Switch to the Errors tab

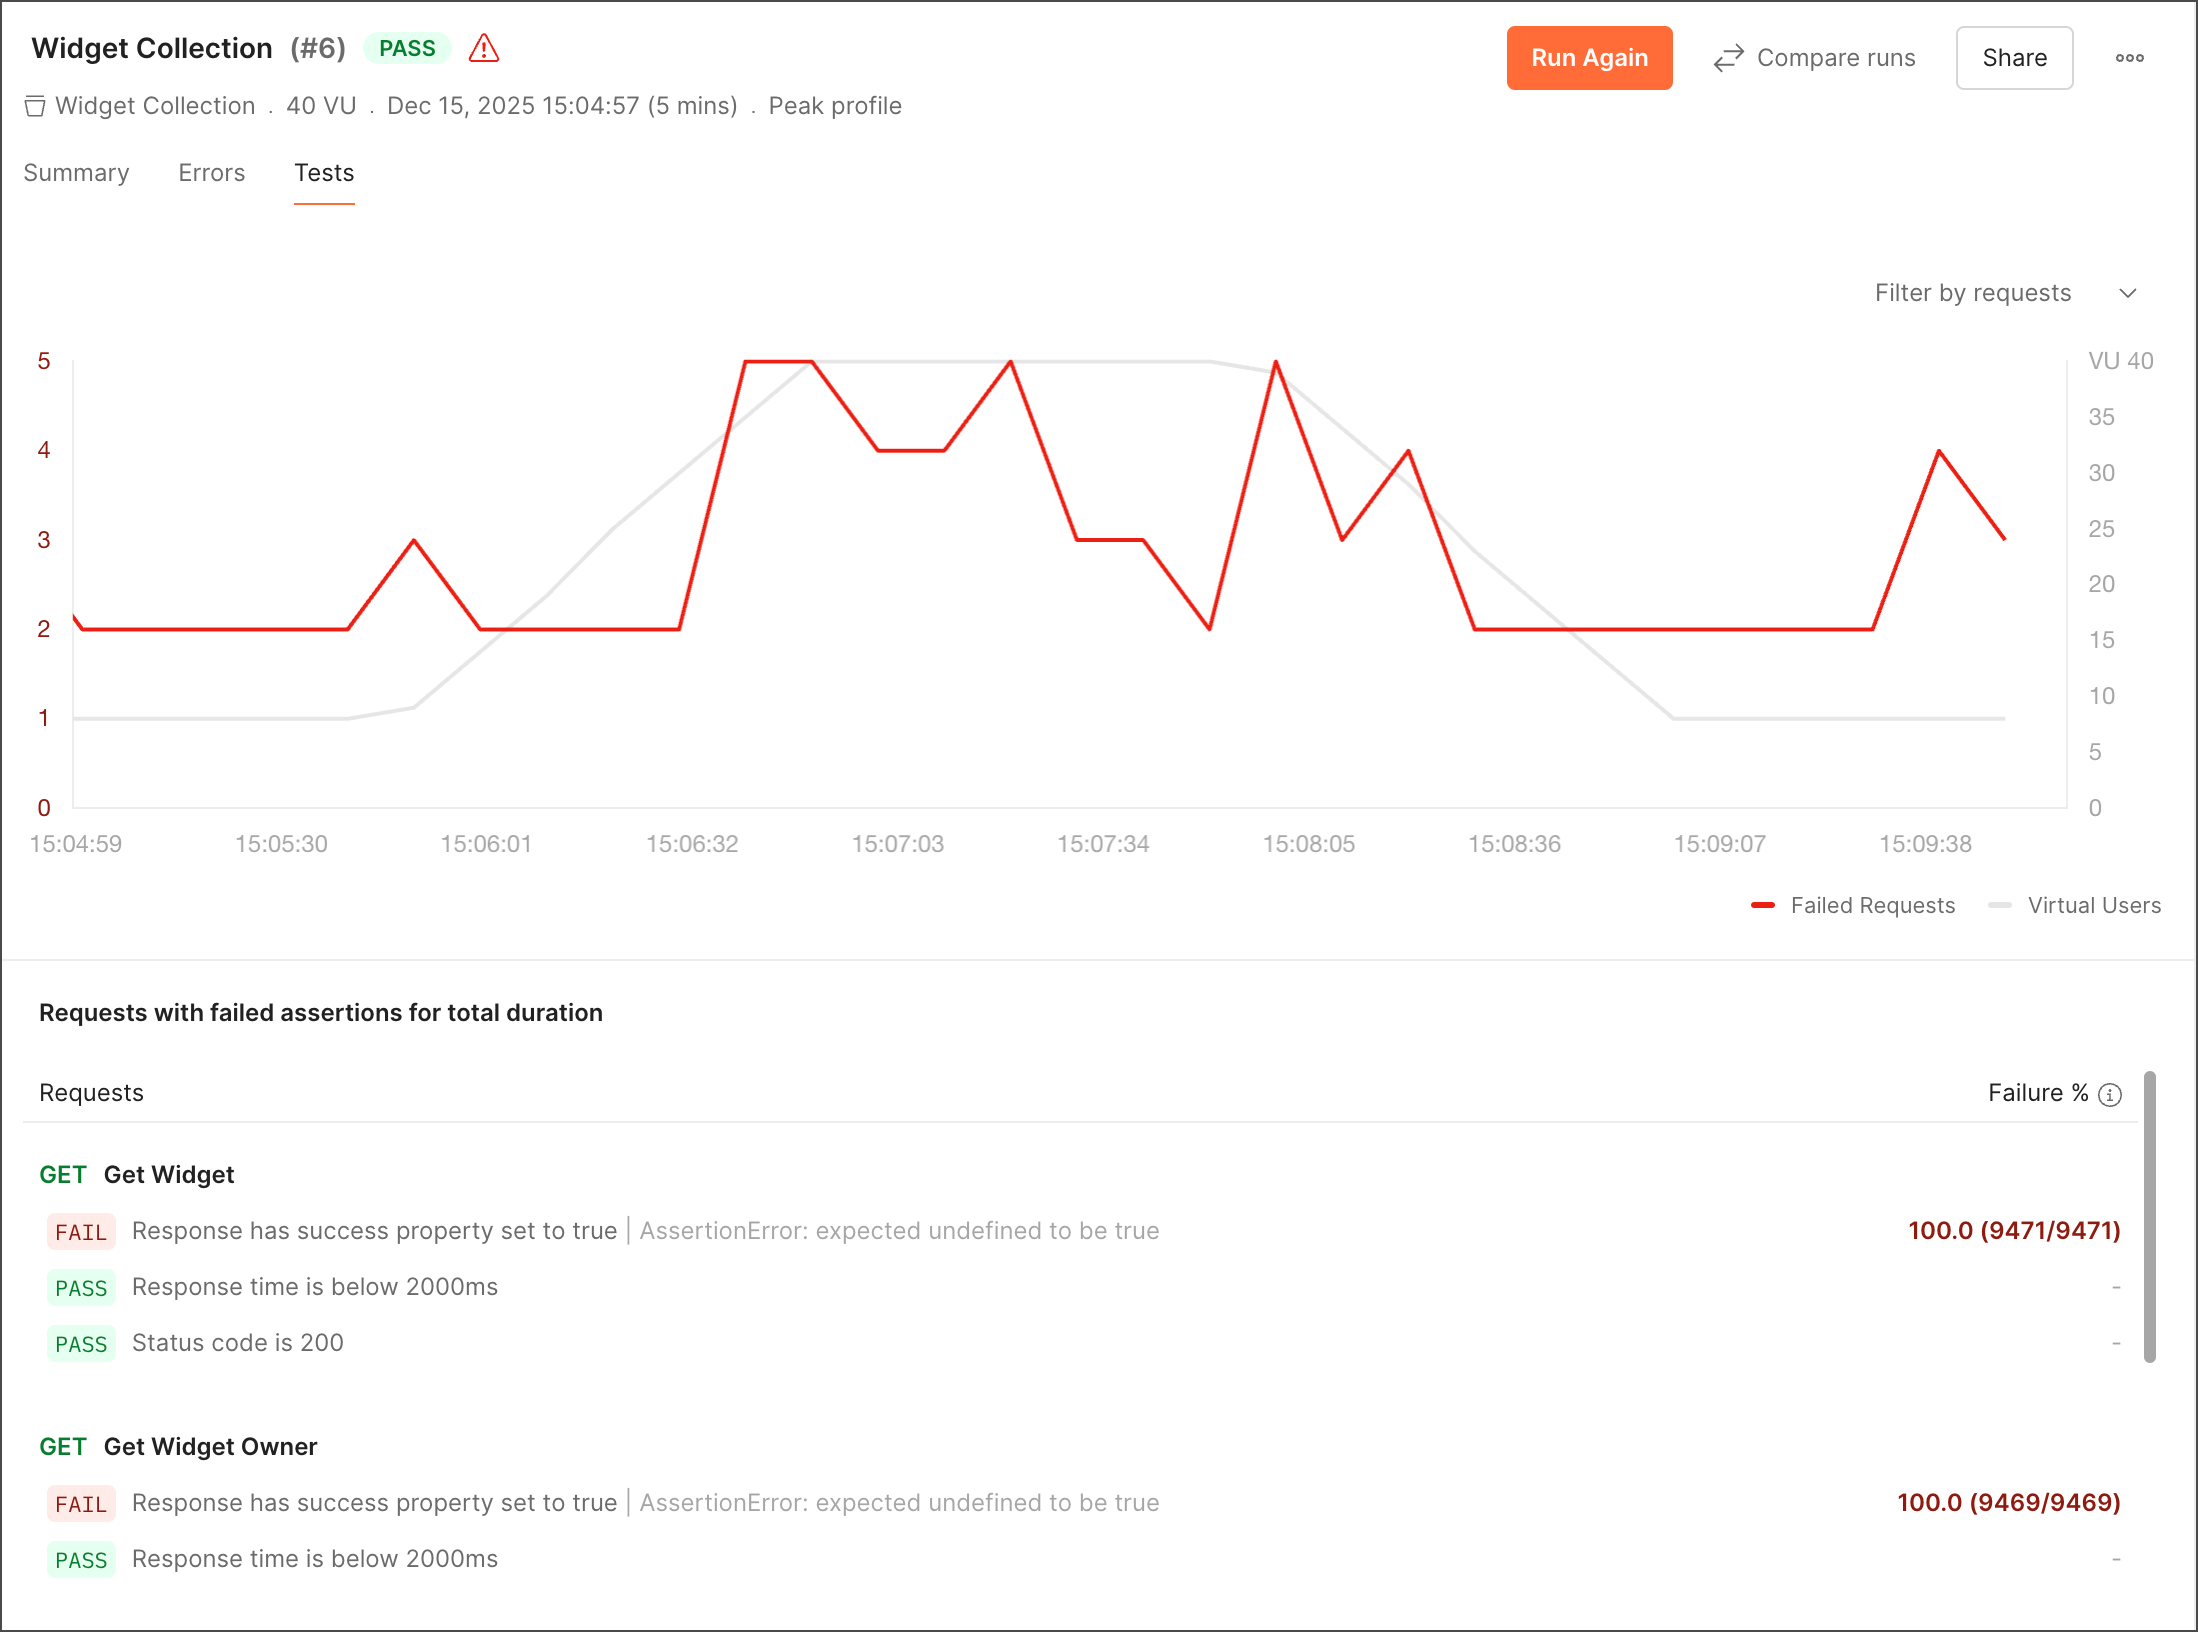211,172
